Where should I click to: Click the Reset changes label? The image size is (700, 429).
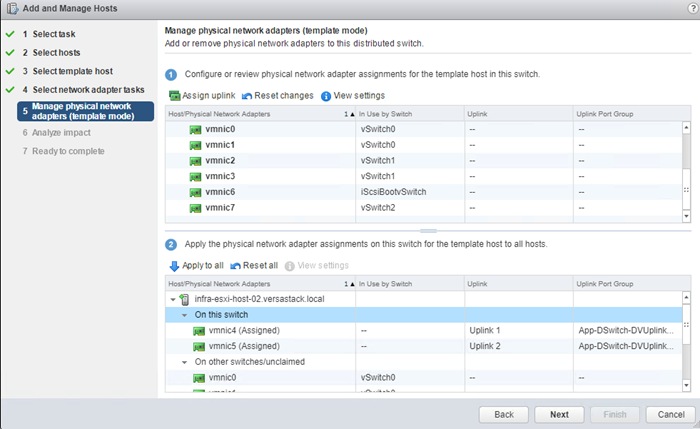pyautogui.click(x=283, y=96)
